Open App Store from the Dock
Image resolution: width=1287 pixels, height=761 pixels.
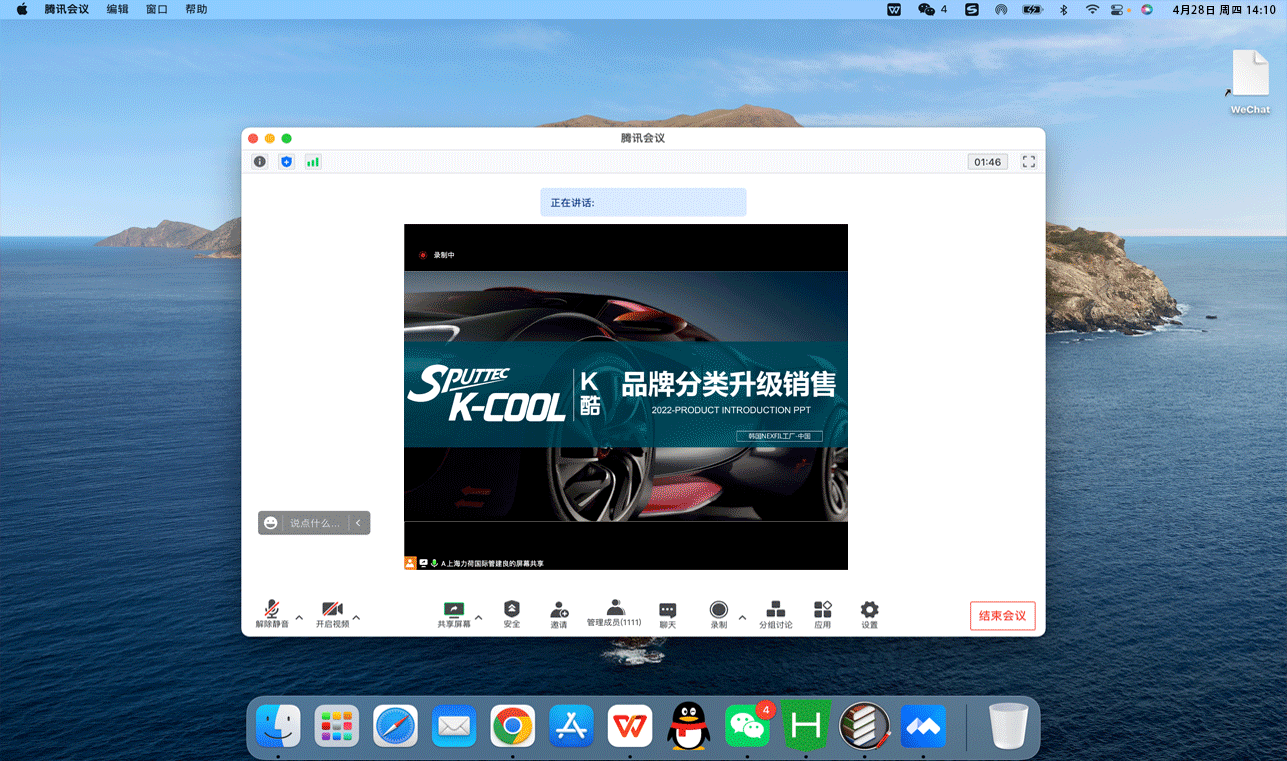click(571, 726)
